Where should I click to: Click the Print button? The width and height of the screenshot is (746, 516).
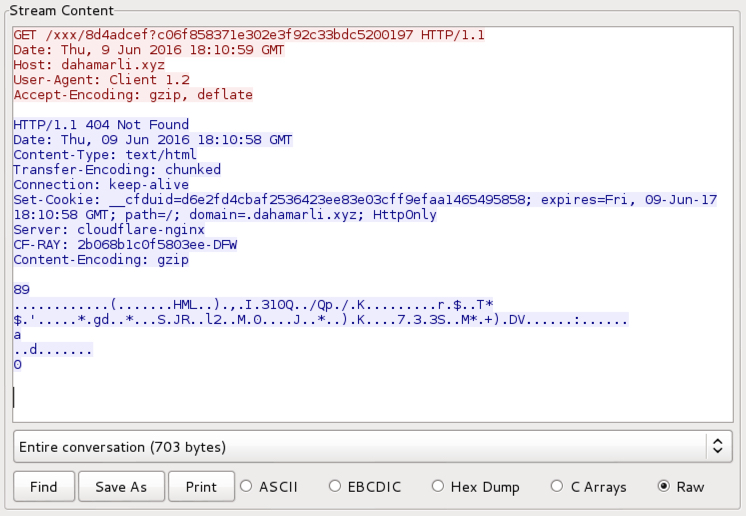coord(201,487)
